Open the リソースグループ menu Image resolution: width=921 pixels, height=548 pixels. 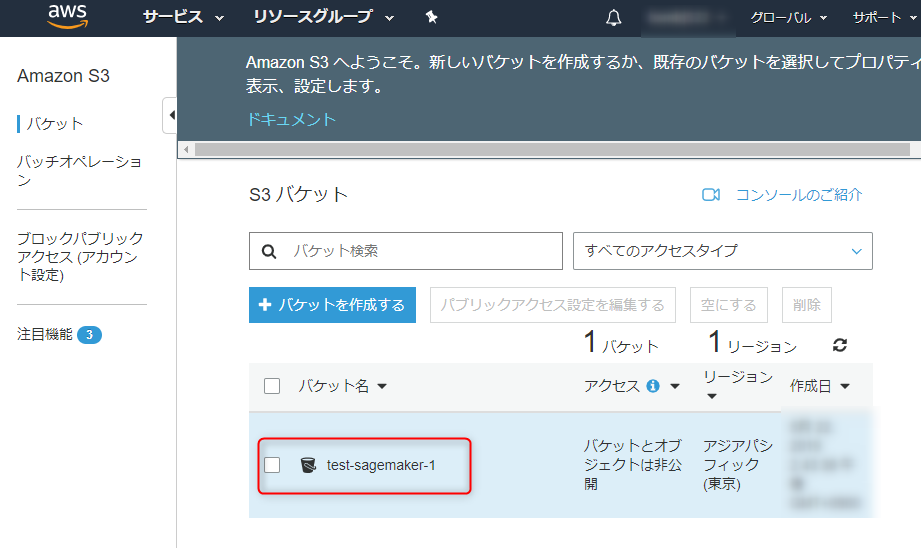(x=323, y=17)
